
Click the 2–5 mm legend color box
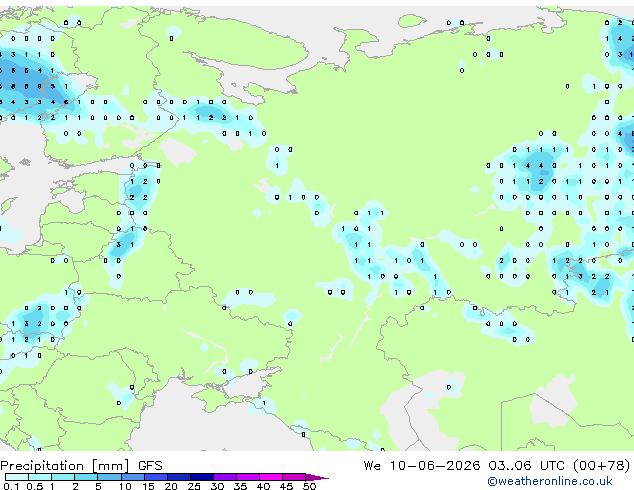pyautogui.click(x=86, y=477)
